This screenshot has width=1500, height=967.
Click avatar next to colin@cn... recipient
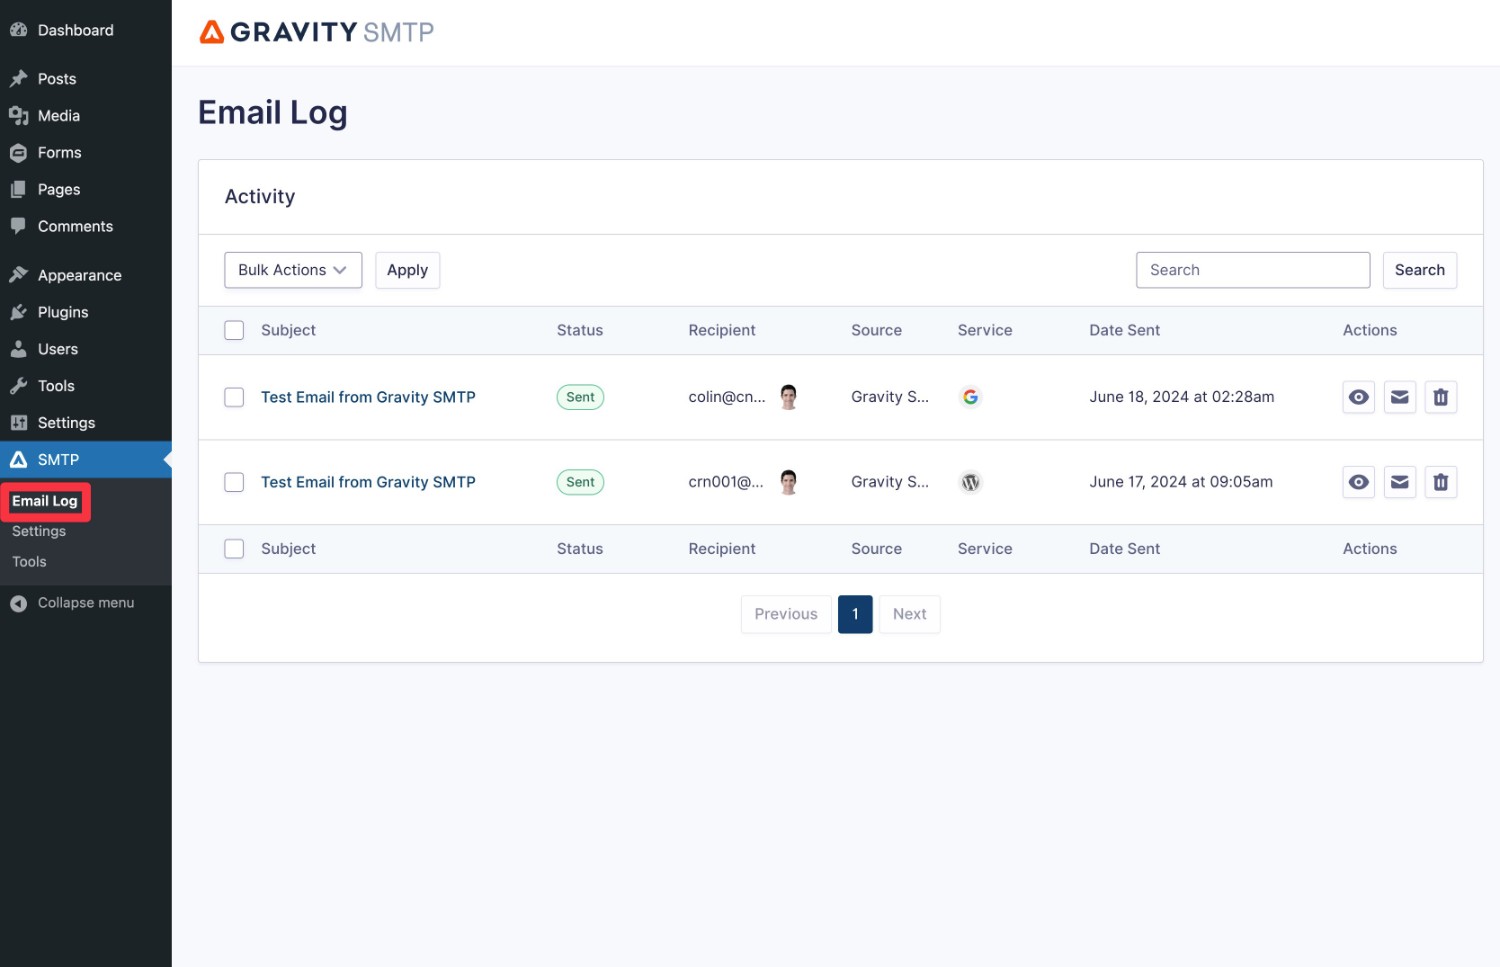coord(789,397)
